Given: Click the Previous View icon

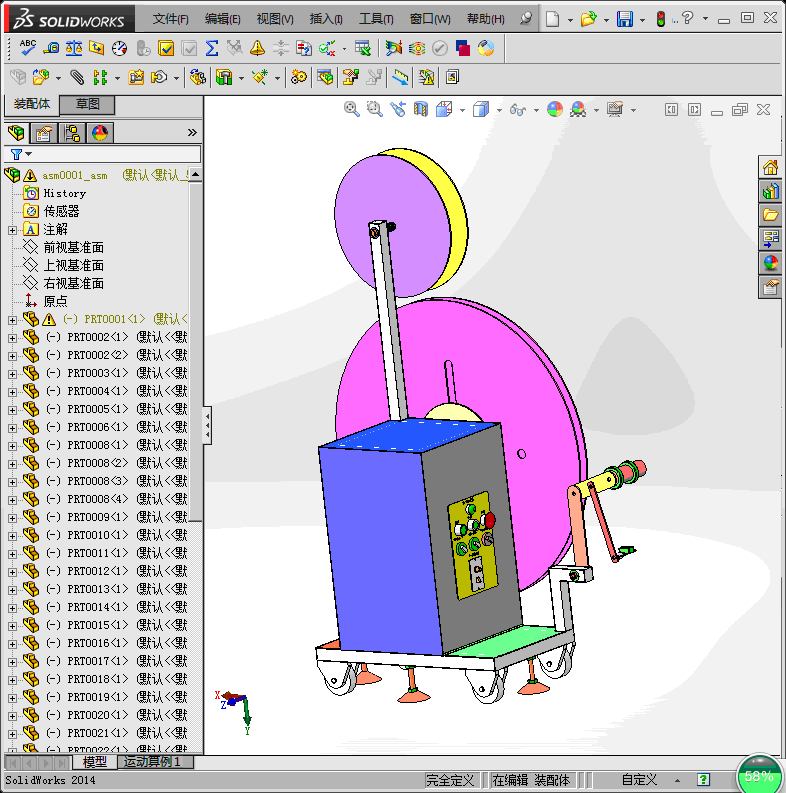Looking at the screenshot, I should pos(398,109).
